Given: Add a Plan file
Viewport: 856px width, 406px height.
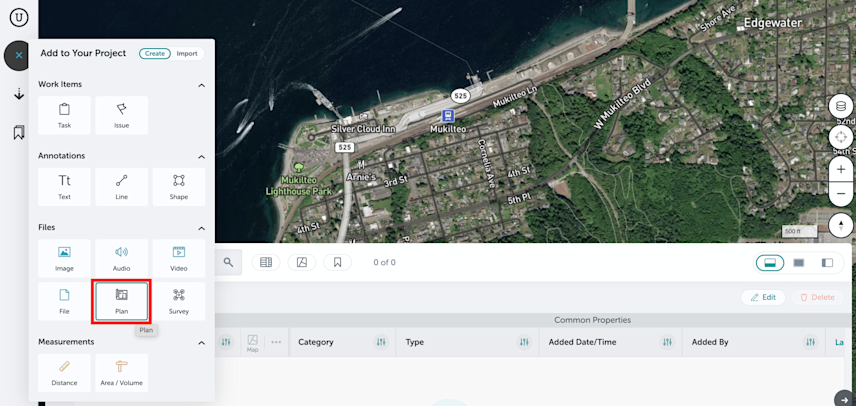Looking at the screenshot, I should tap(122, 301).
